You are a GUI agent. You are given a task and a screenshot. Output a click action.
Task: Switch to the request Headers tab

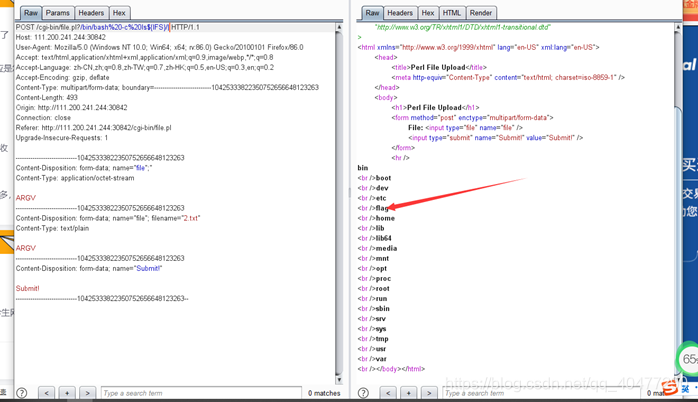[x=91, y=13]
